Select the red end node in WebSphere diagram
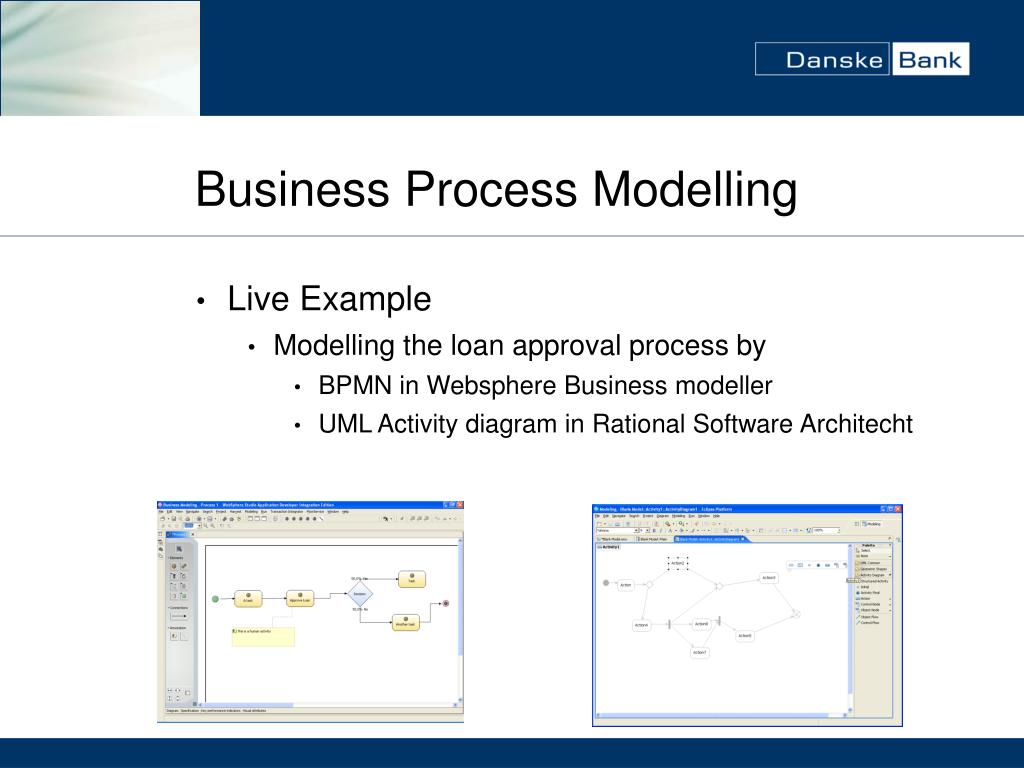The width and height of the screenshot is (1024, 768). coord(445,603)
